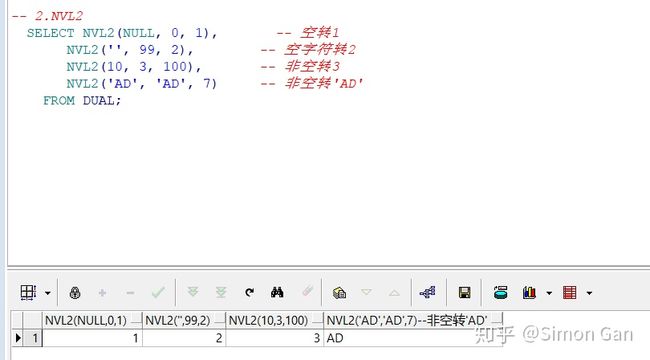
Task: Click the code line NVL2('', 99, 2),
Action: click(x=130, y=50)
